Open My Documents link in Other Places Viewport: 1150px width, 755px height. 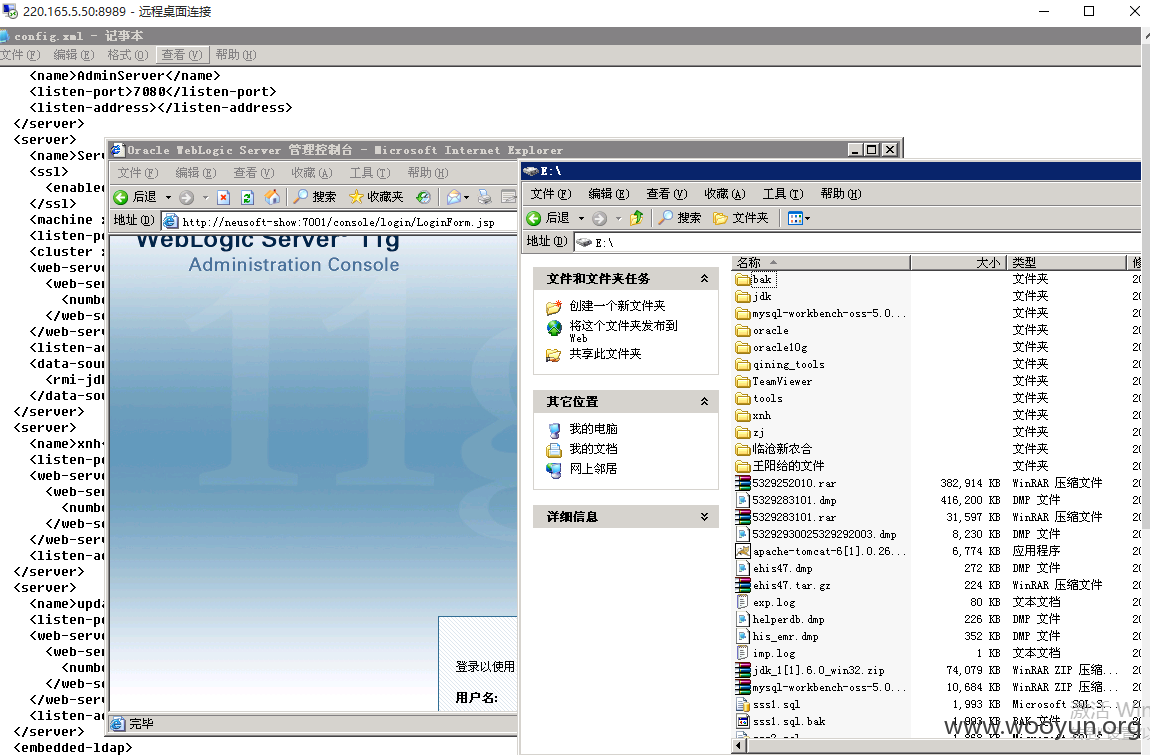pyautogui.click(x=593, y=448)
